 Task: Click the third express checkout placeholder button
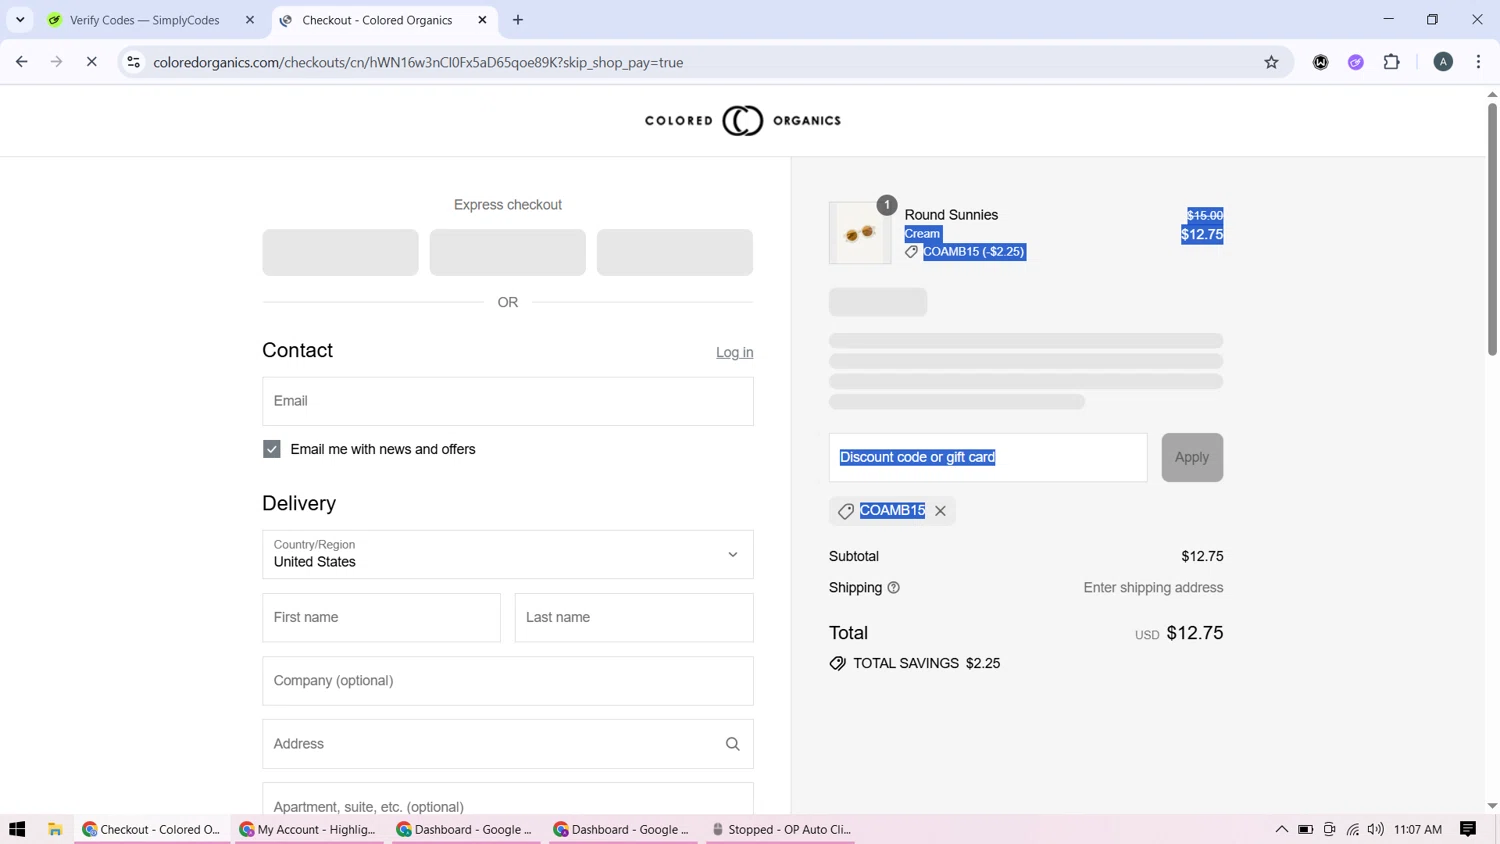(675, 252)
